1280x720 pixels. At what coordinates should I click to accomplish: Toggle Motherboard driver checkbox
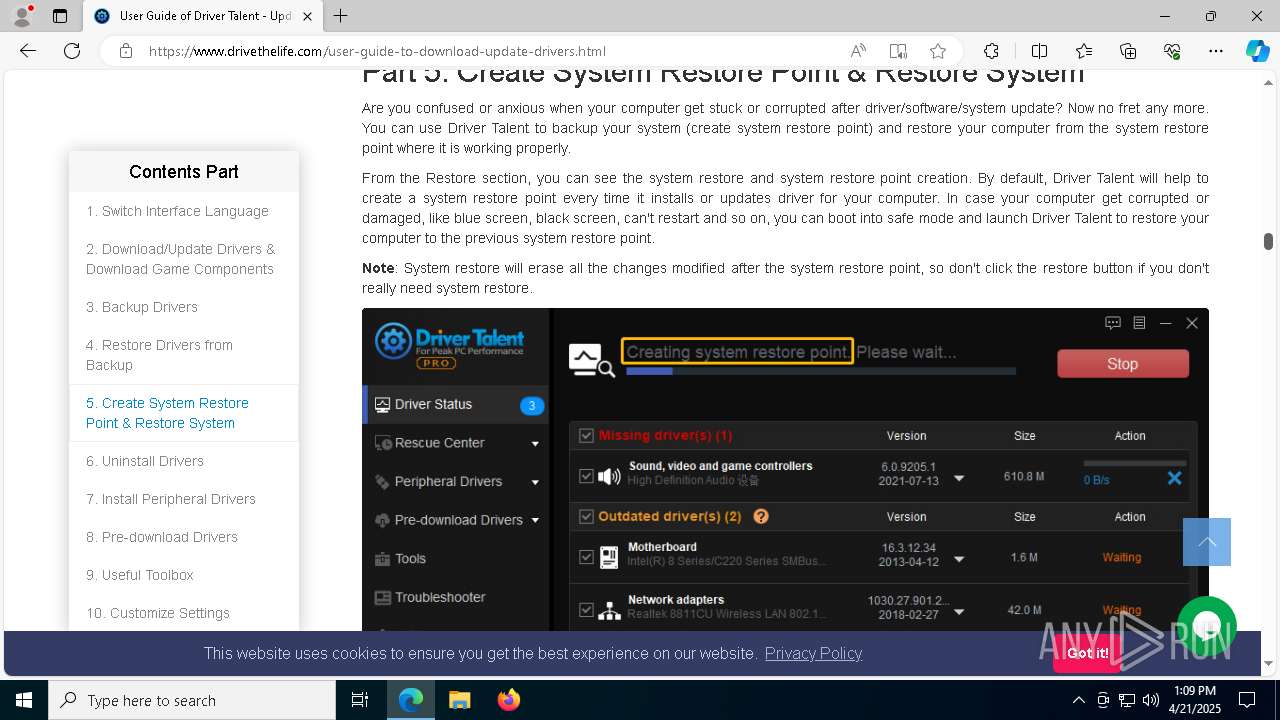pyautogui.click(x=586, y=557)
